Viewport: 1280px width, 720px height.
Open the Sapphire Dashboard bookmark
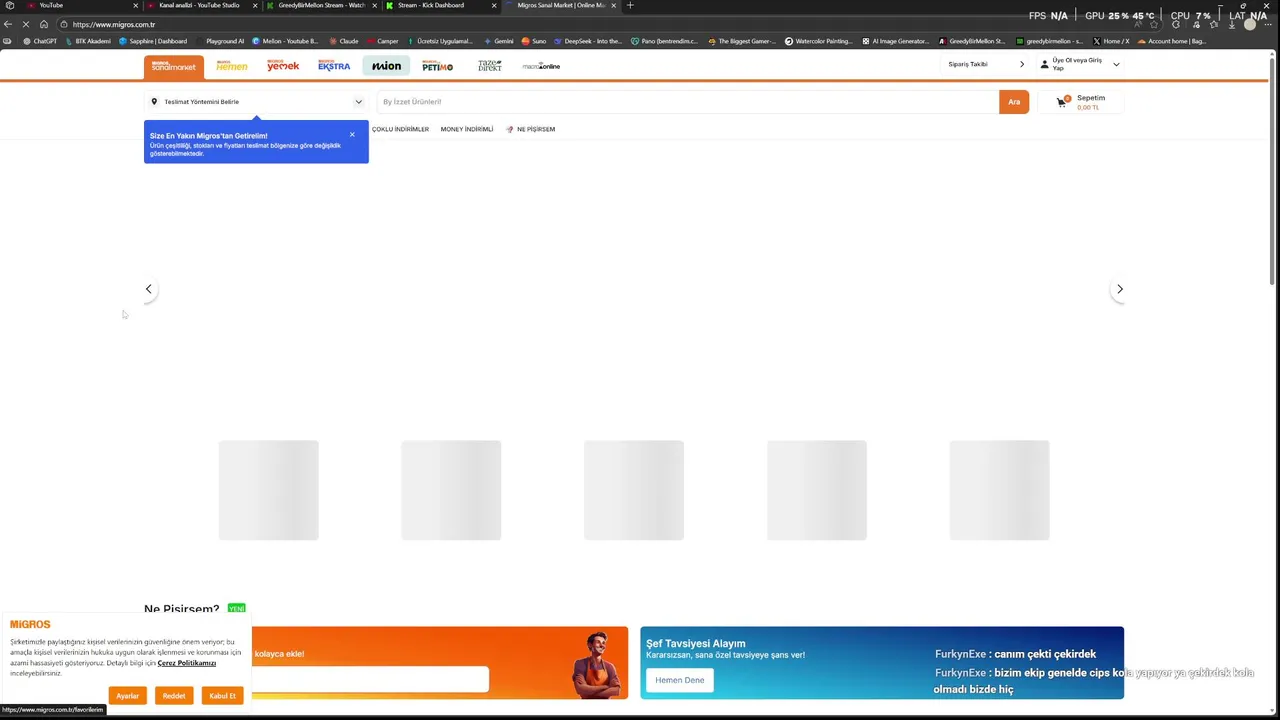click(153, 41)
